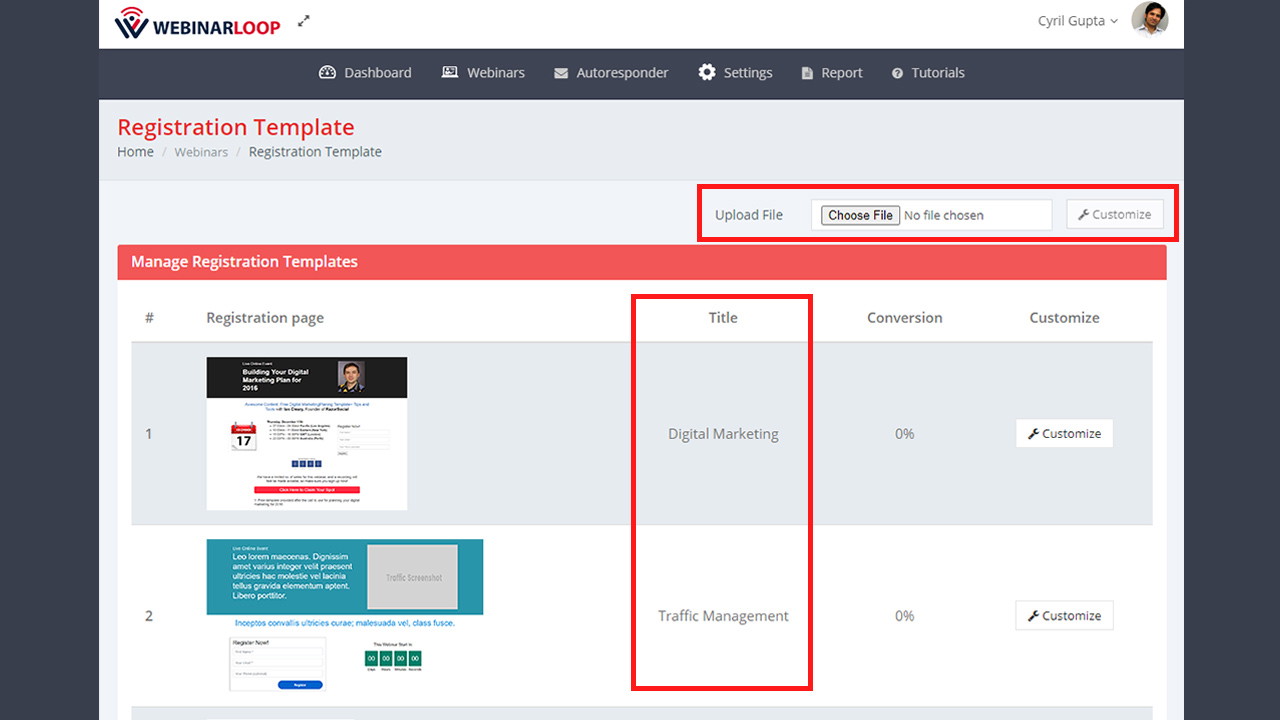Open Settings from navigation bar
The width and height of the screenshot is (1280, 720).
click(735, 73)
